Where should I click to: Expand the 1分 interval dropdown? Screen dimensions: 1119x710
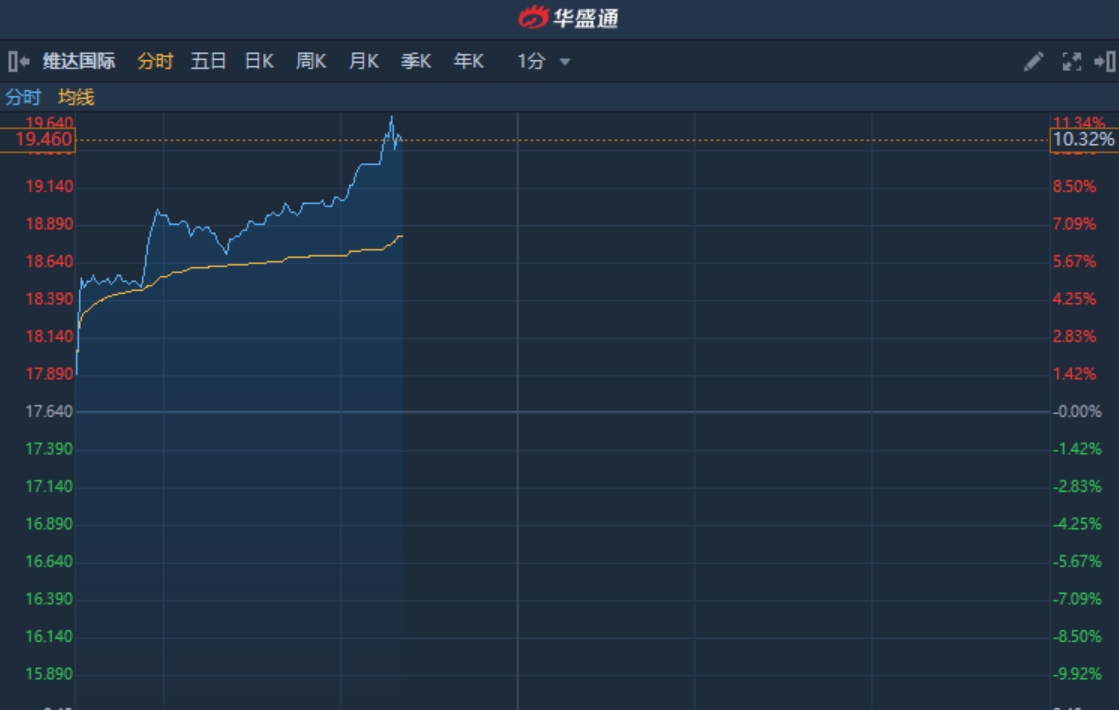coord(564,62)
